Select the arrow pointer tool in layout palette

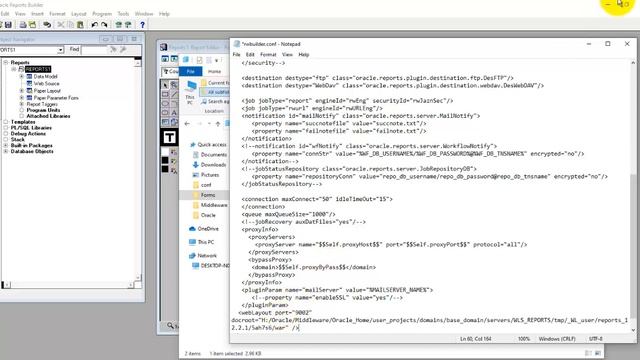click(x=165, y=85)
